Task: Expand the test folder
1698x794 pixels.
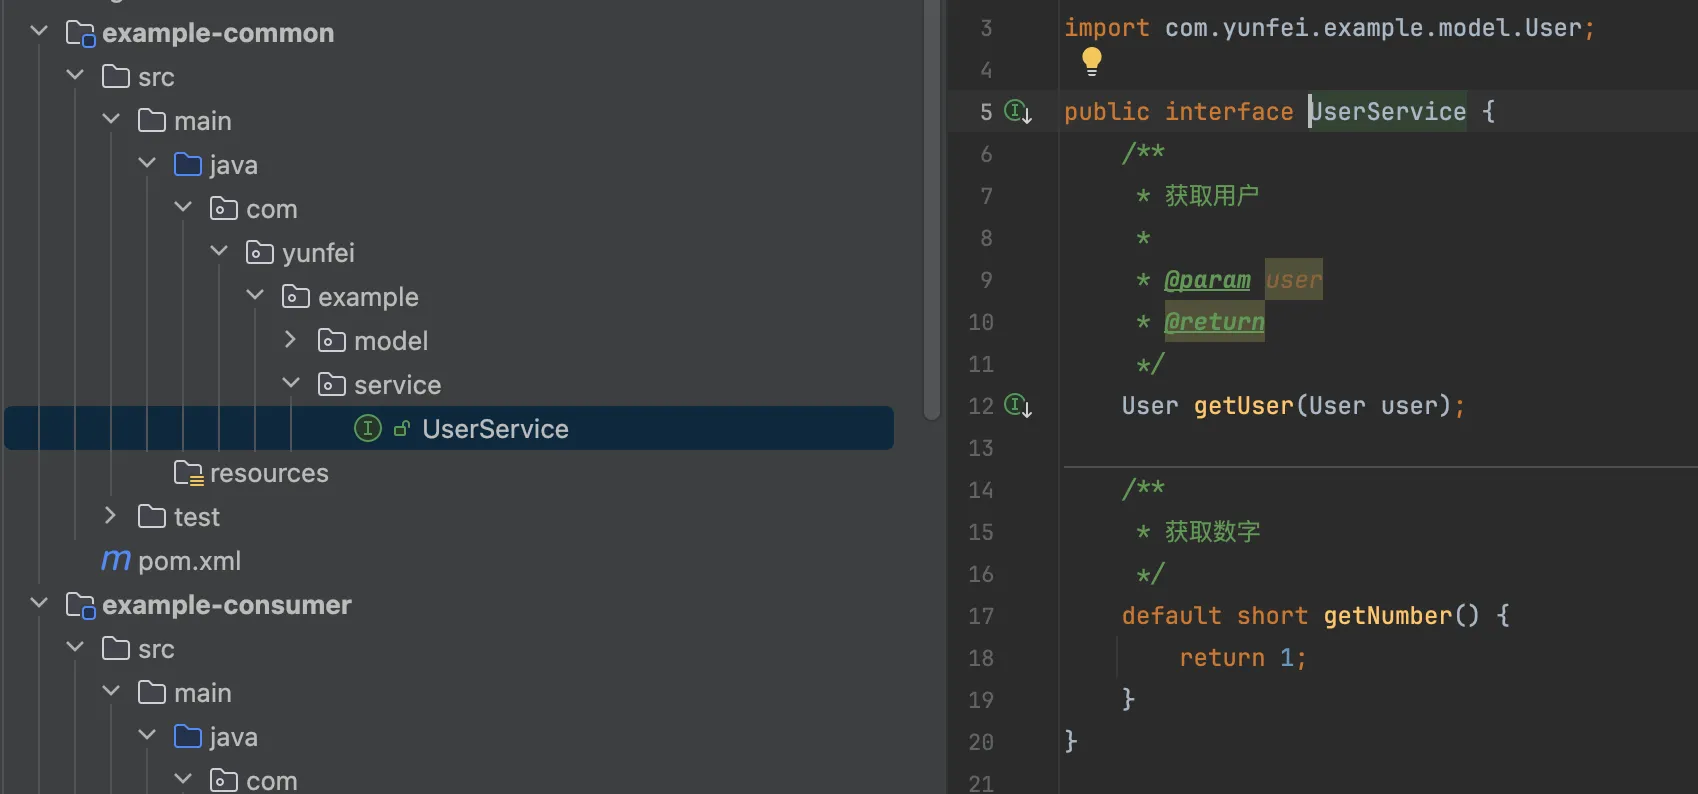Action: click(x=110, y=515)
